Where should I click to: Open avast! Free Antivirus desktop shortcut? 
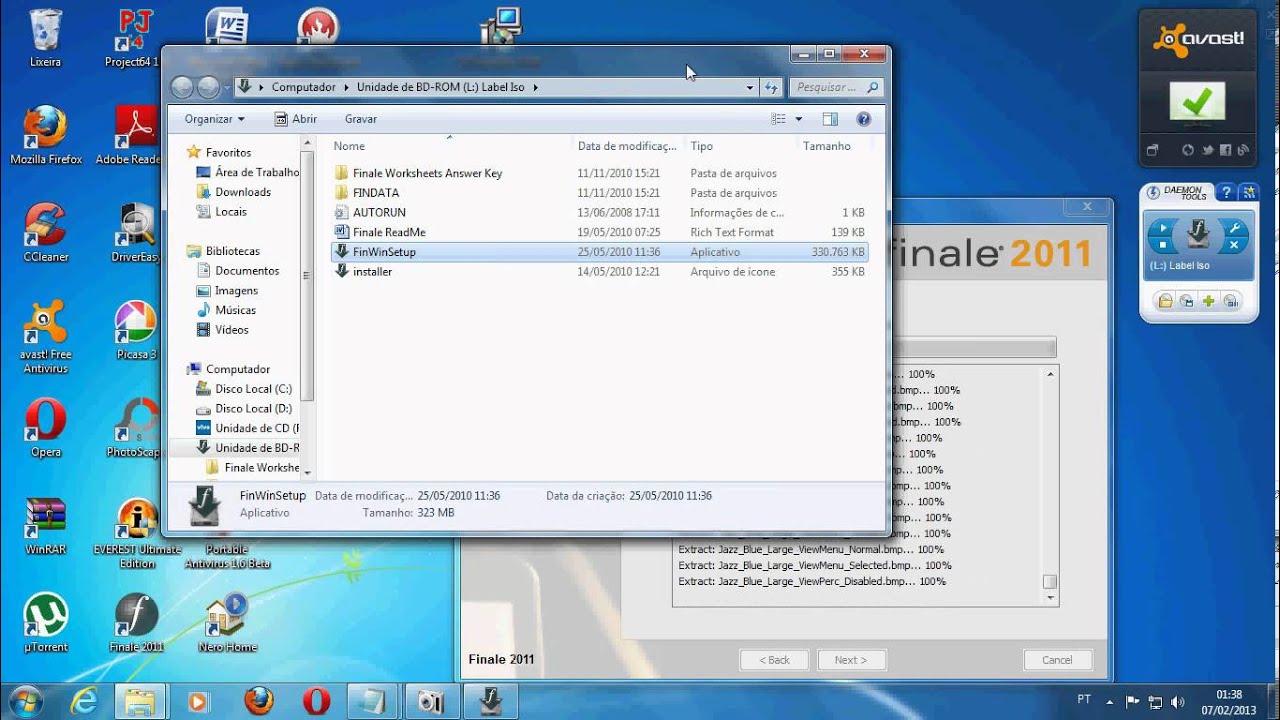click(x=46, y=338)
